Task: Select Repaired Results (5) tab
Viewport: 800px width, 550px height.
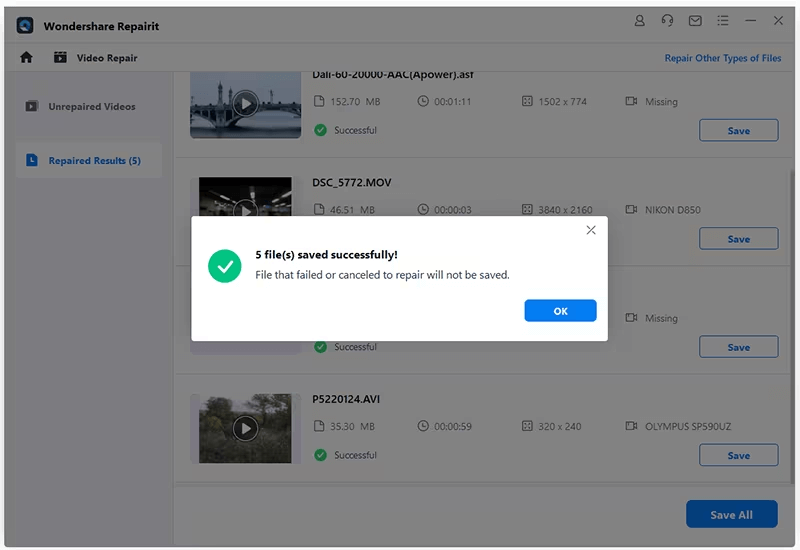Action: point(94,160)
